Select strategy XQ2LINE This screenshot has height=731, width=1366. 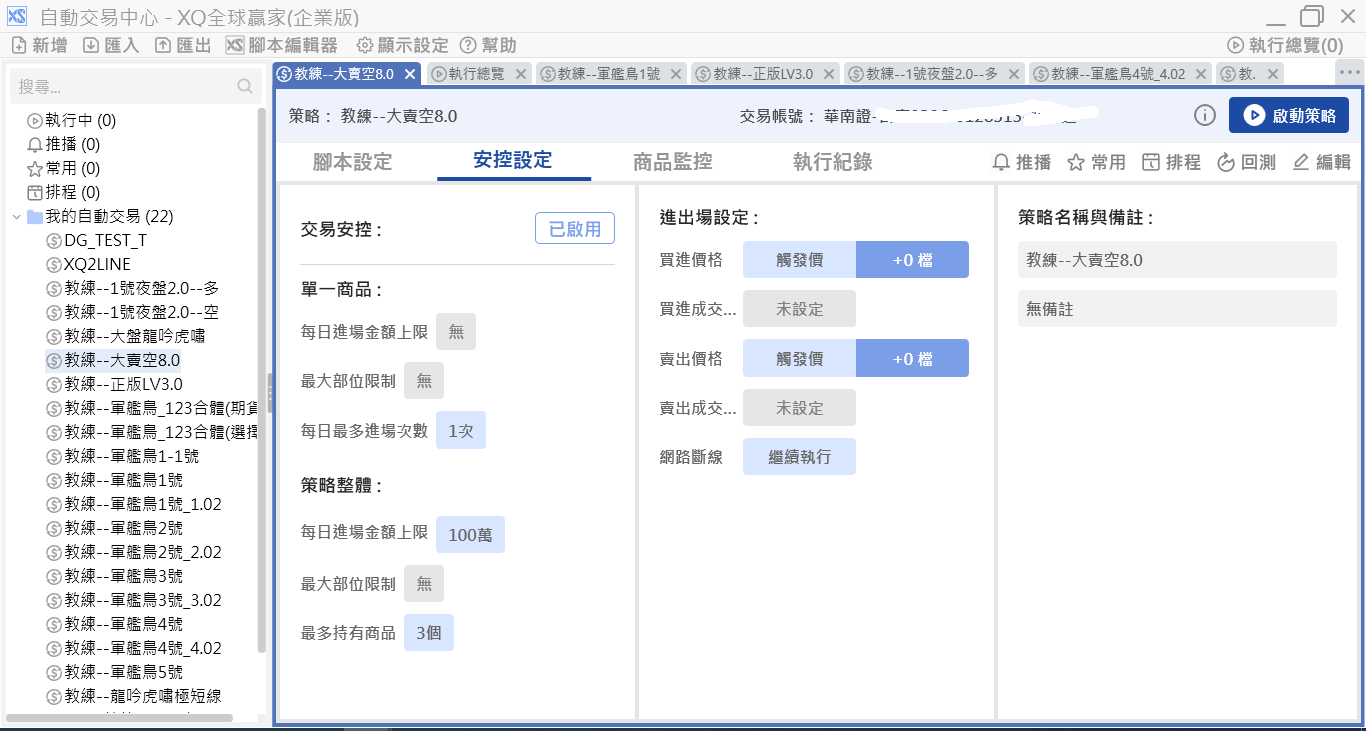point(88,264)
